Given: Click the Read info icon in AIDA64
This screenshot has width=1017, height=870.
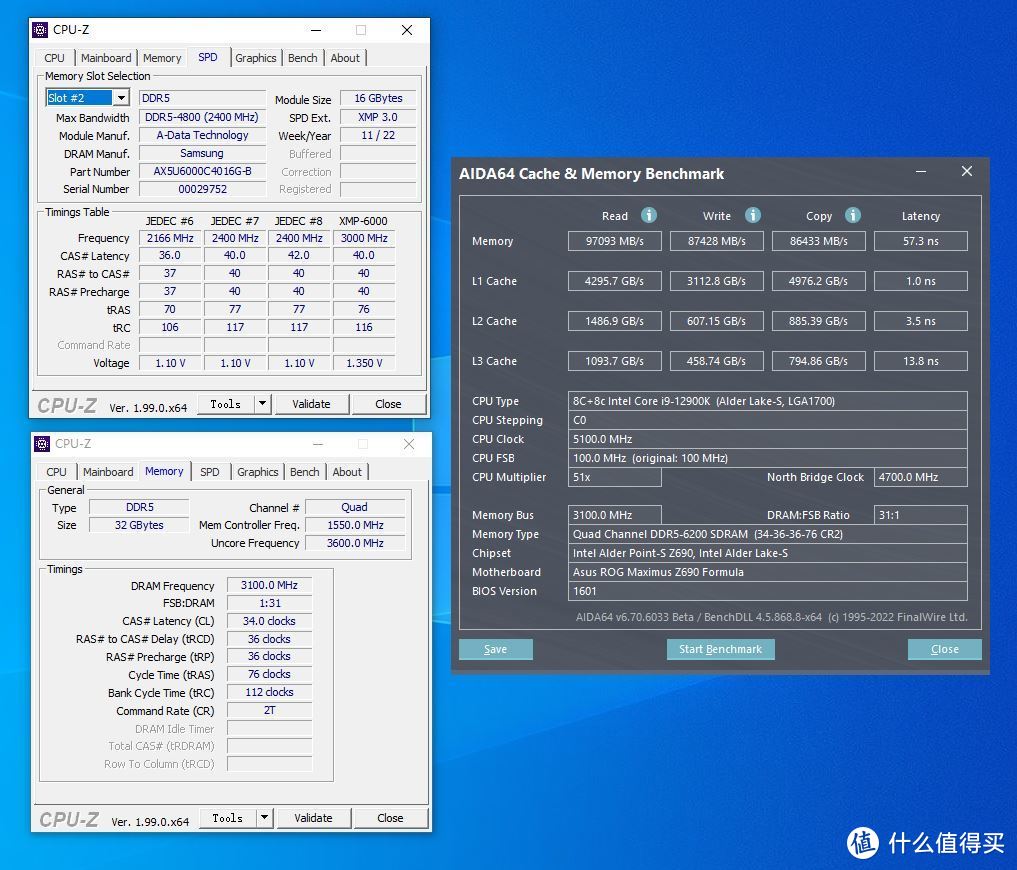Looking at the screenshot, I should pos(648,215).
